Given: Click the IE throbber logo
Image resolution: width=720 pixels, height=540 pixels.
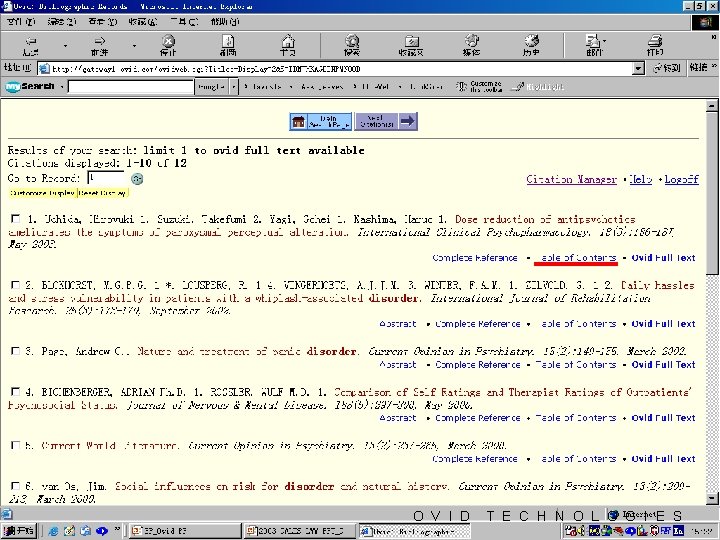Looking at the screenshot, I should (705, 22).
